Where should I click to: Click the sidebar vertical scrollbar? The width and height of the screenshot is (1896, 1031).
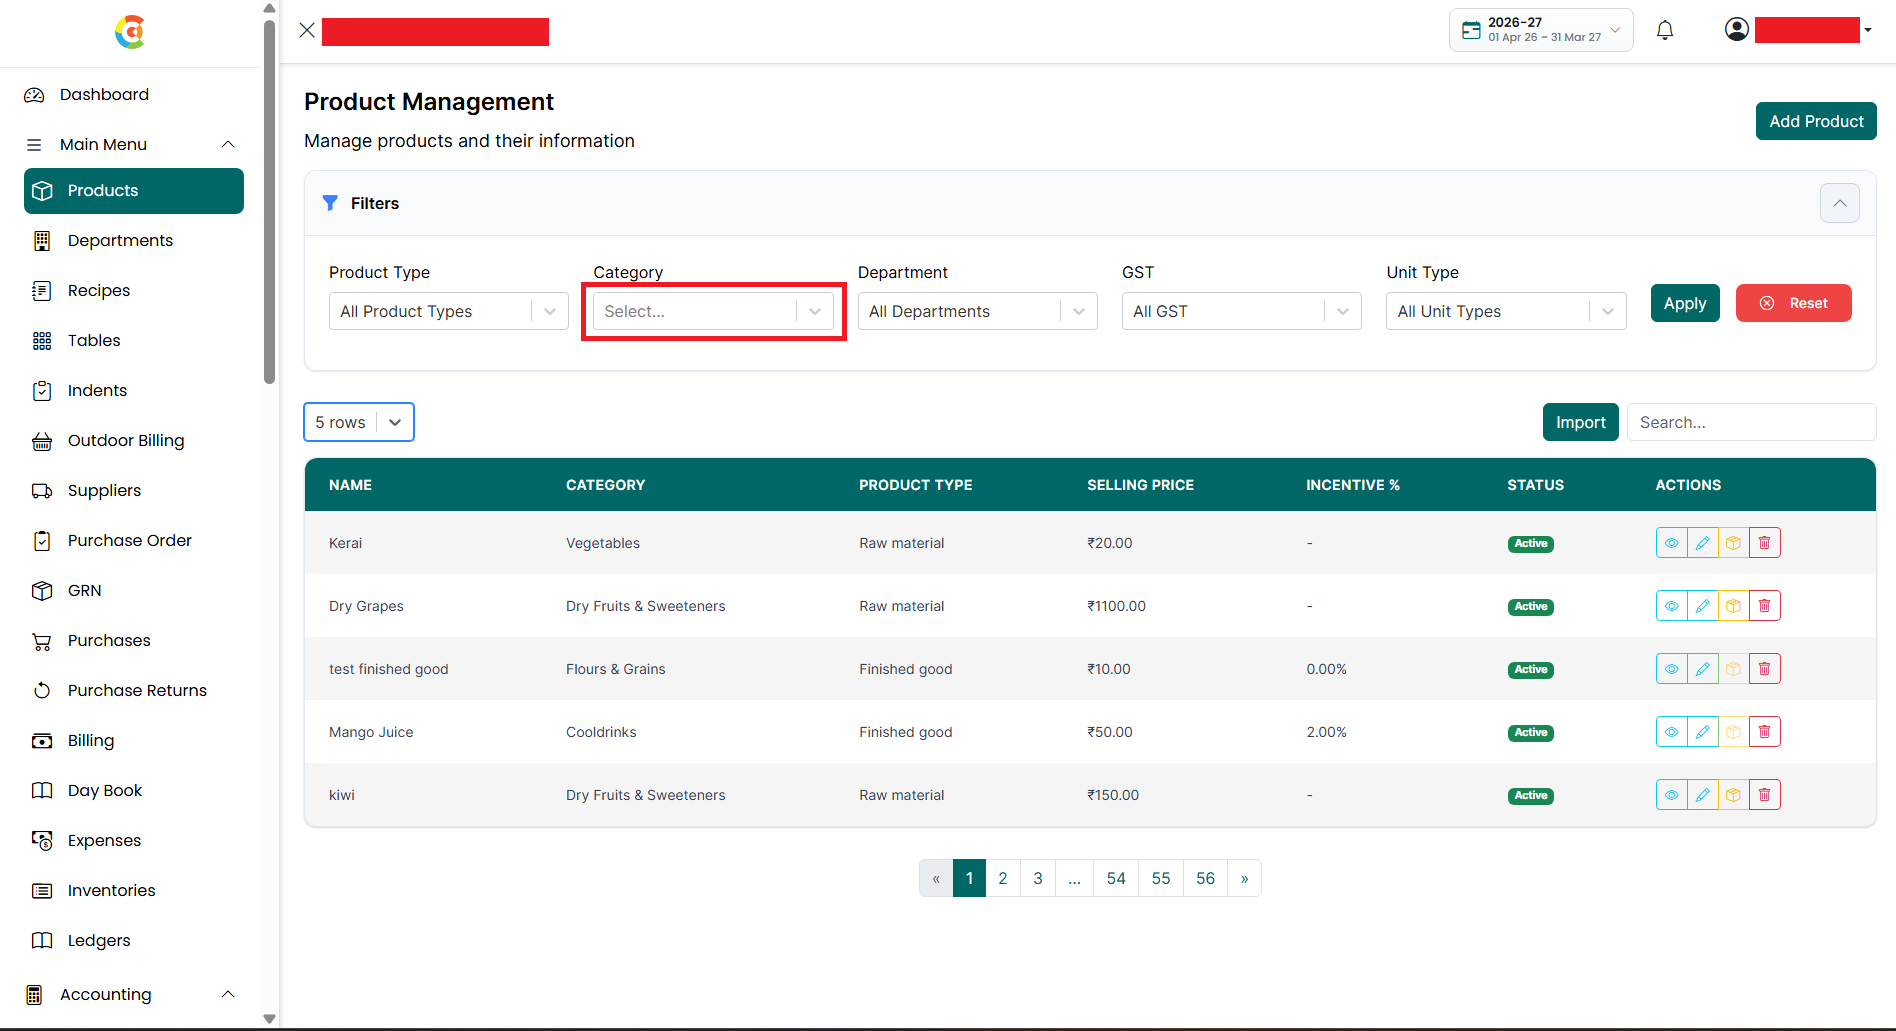tap(269, 200)
